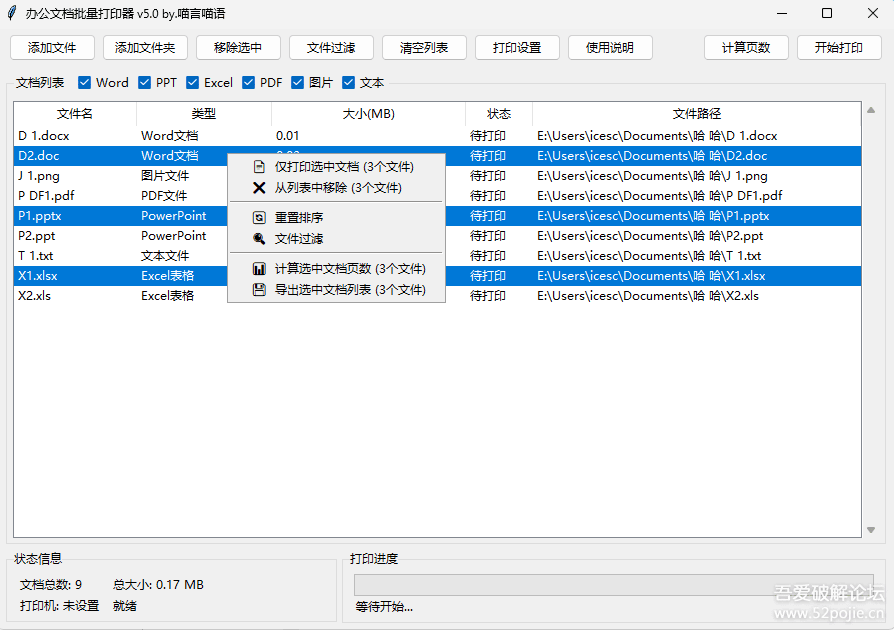894x630 pixels.
Task: Click the print progress bar
Action: pos(613,584)
